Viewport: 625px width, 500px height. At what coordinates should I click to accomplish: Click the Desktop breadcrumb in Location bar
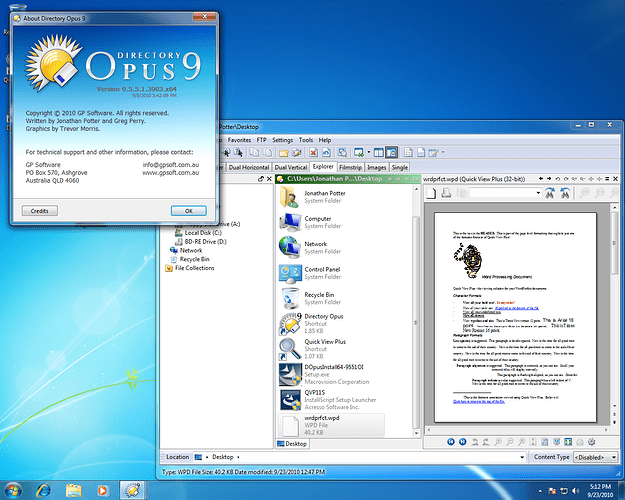(x=222, y=457)
